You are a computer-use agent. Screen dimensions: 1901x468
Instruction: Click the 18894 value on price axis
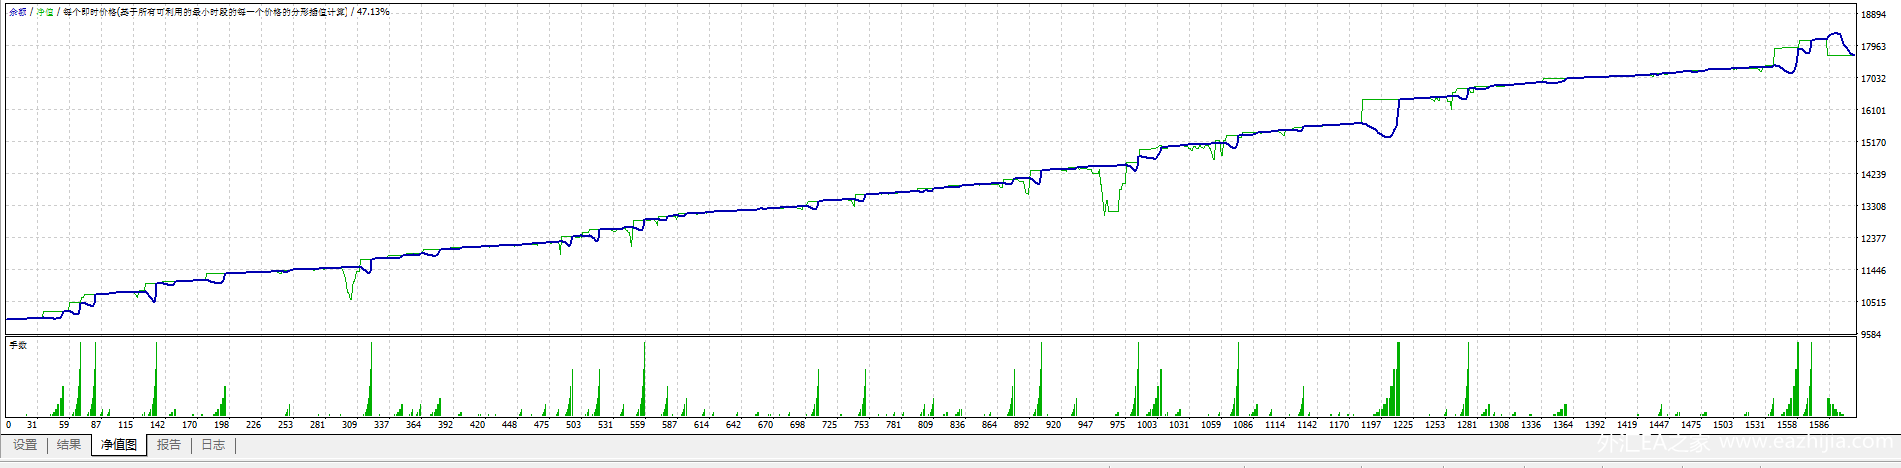(1873, 15)
